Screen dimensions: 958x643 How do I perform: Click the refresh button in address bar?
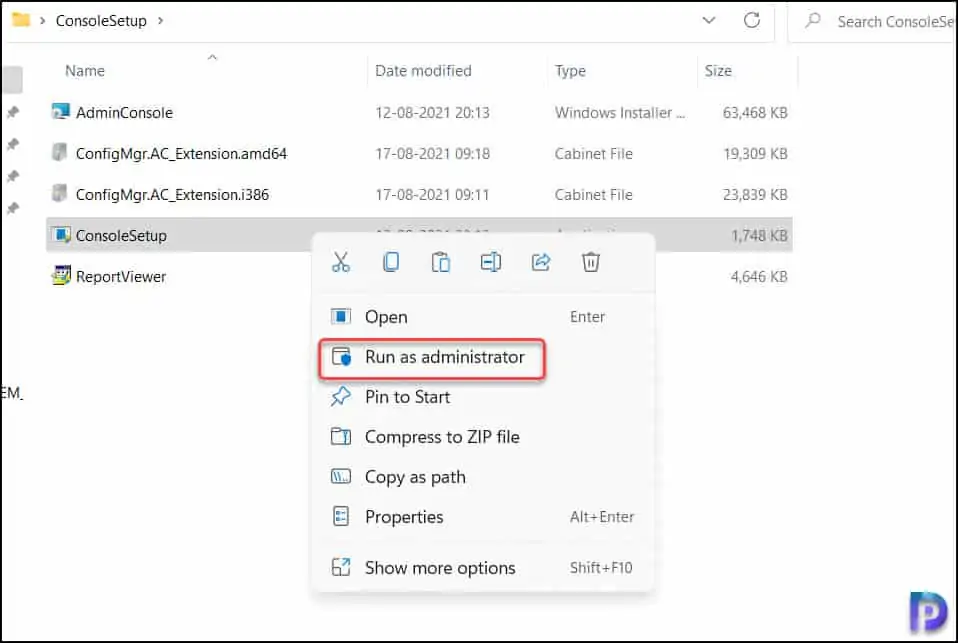[x=751, y=20]
